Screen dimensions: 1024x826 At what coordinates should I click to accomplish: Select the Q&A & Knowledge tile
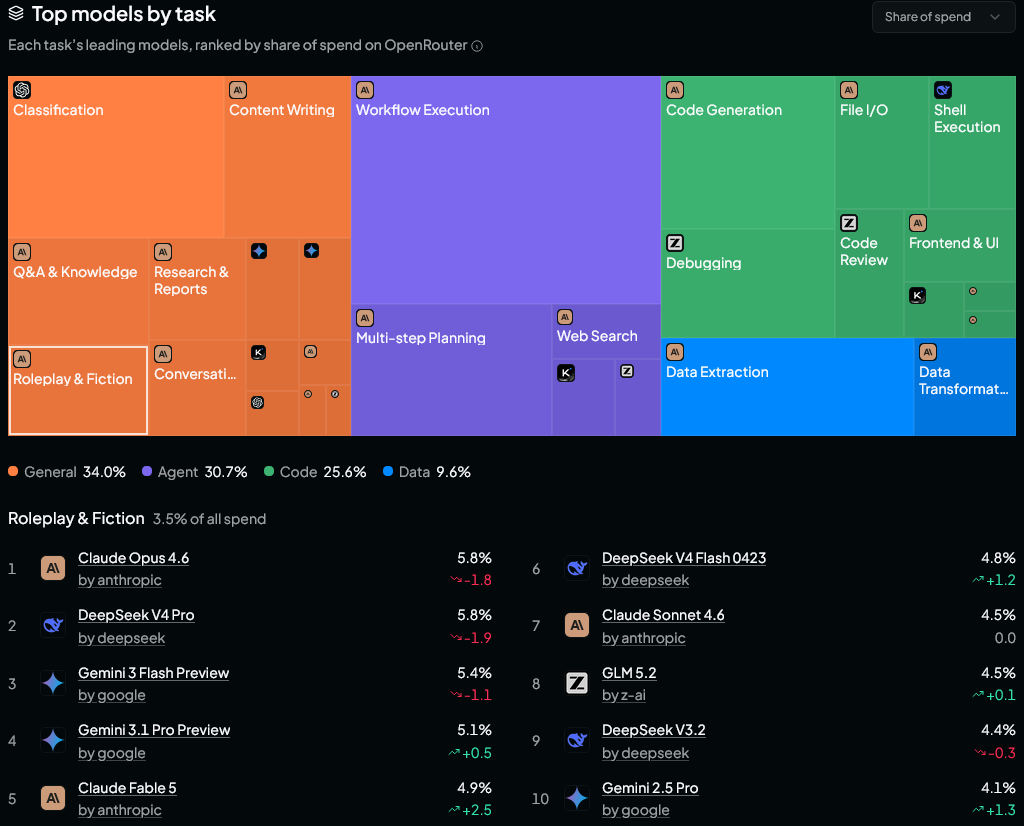pyautogui.click(x=78, y=291)
